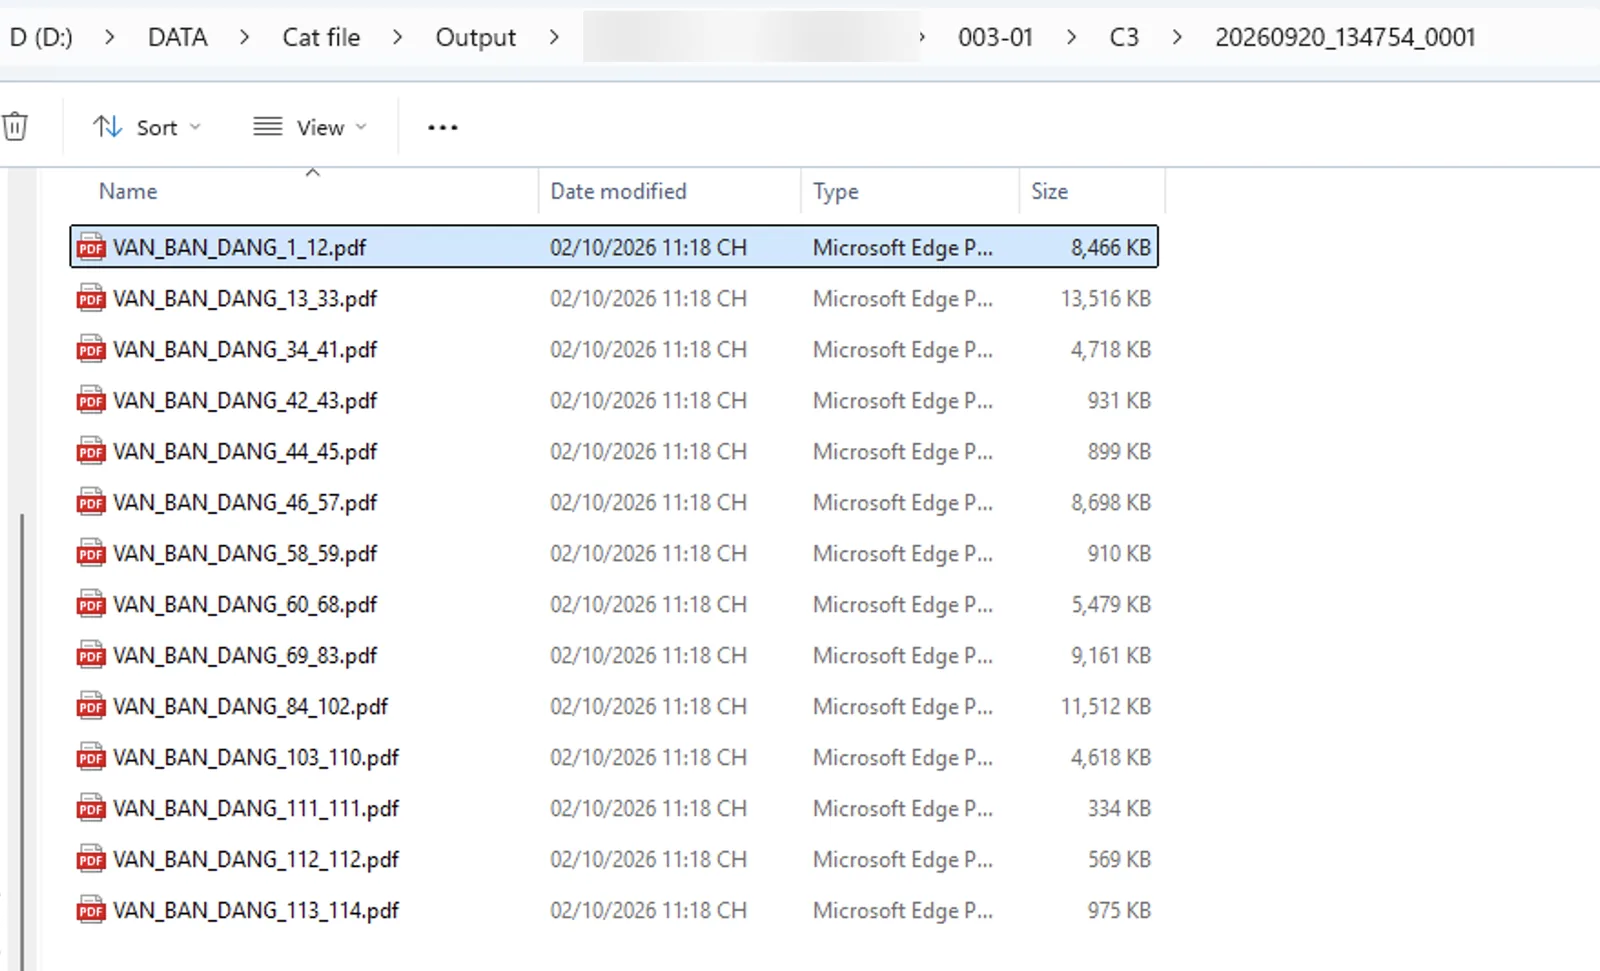Select the D (D:) drive breadcrumb
The image size is (1600, 971).
point(41,37)
